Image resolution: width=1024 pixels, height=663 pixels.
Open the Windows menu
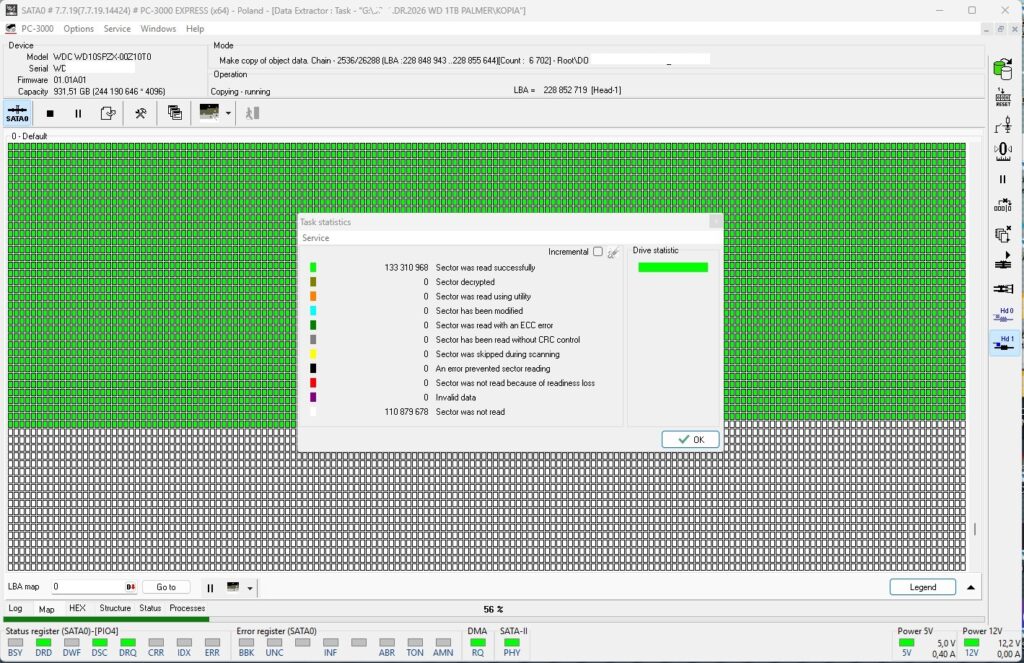158,29
